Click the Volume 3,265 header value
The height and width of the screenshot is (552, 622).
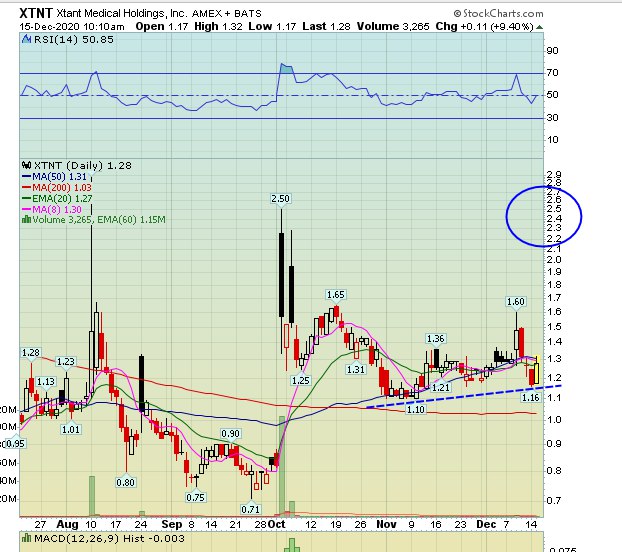pos(393,27)
